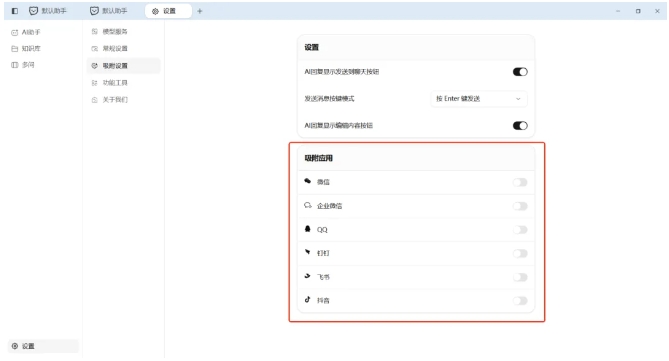
Task: Open the 默认助手 tab beside the sidebar icon
Action: (48, 11)
